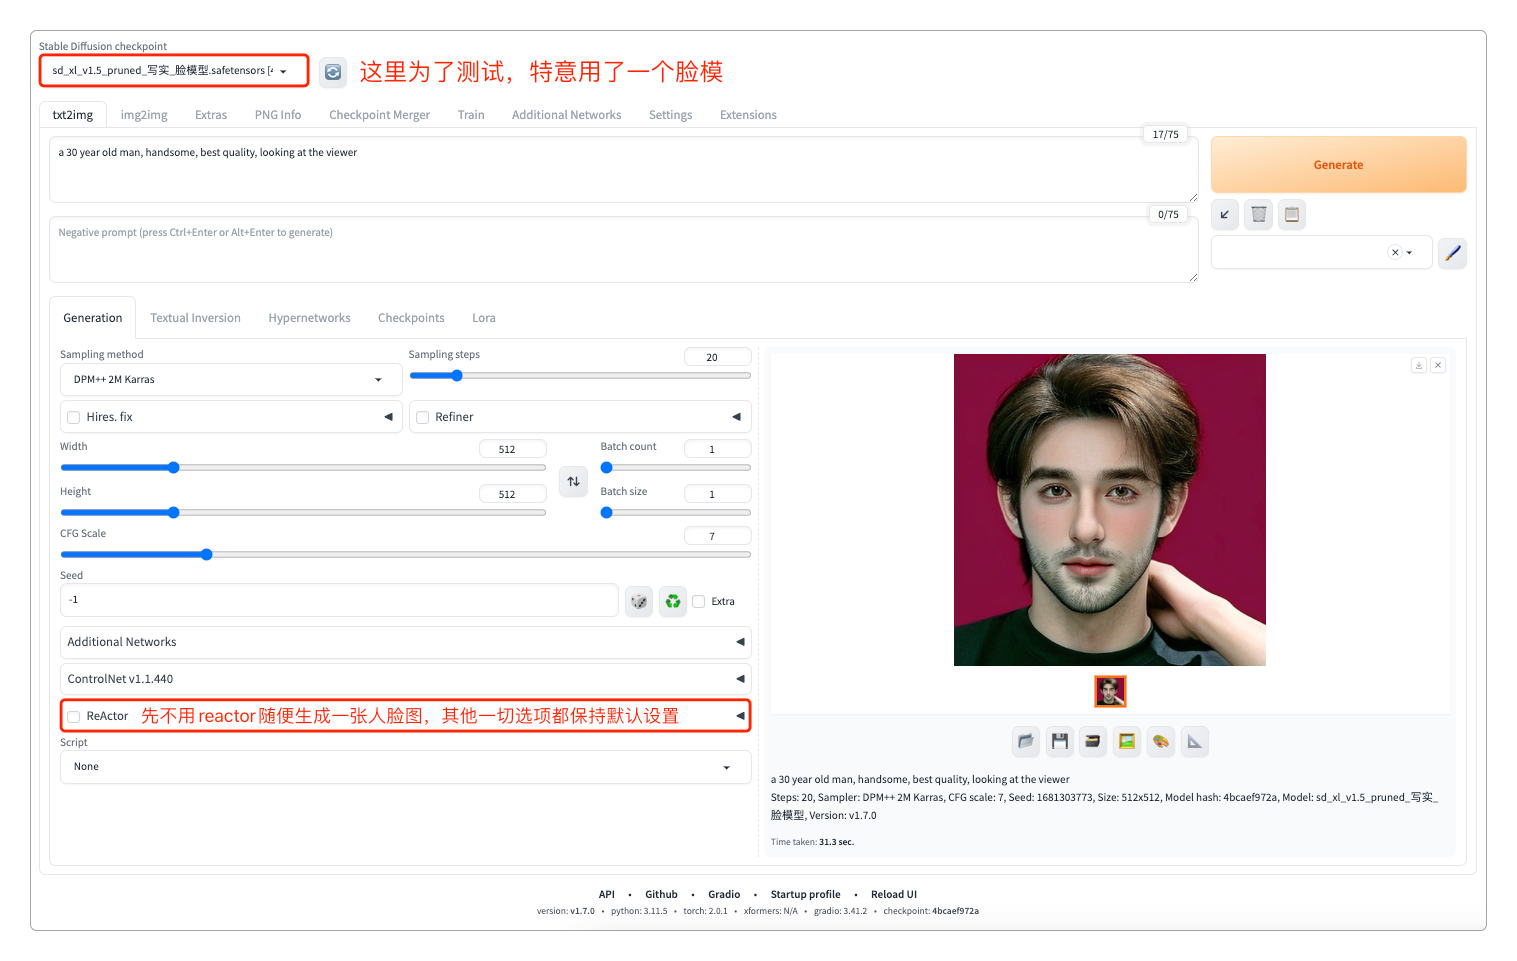This screenshot has height=961, width=1517.
Task: Open the Train tab
Action: [x=471, y=115]
